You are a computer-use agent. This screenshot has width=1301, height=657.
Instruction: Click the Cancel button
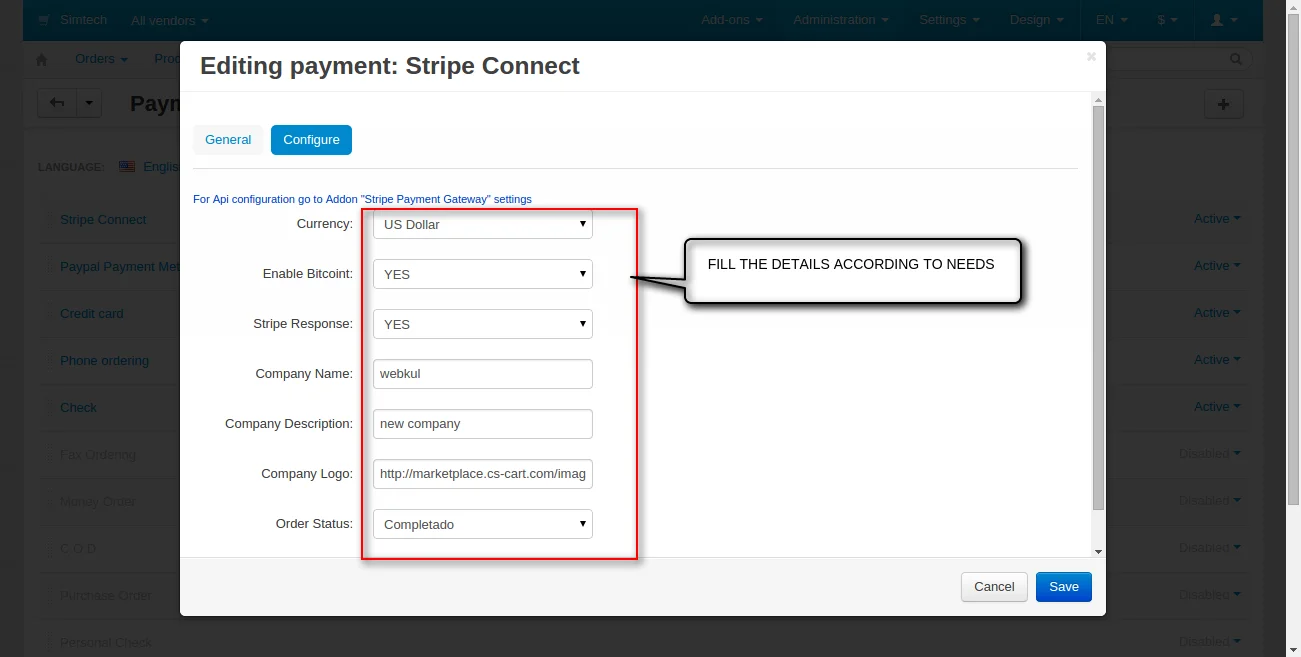click(x=994, y=587)
